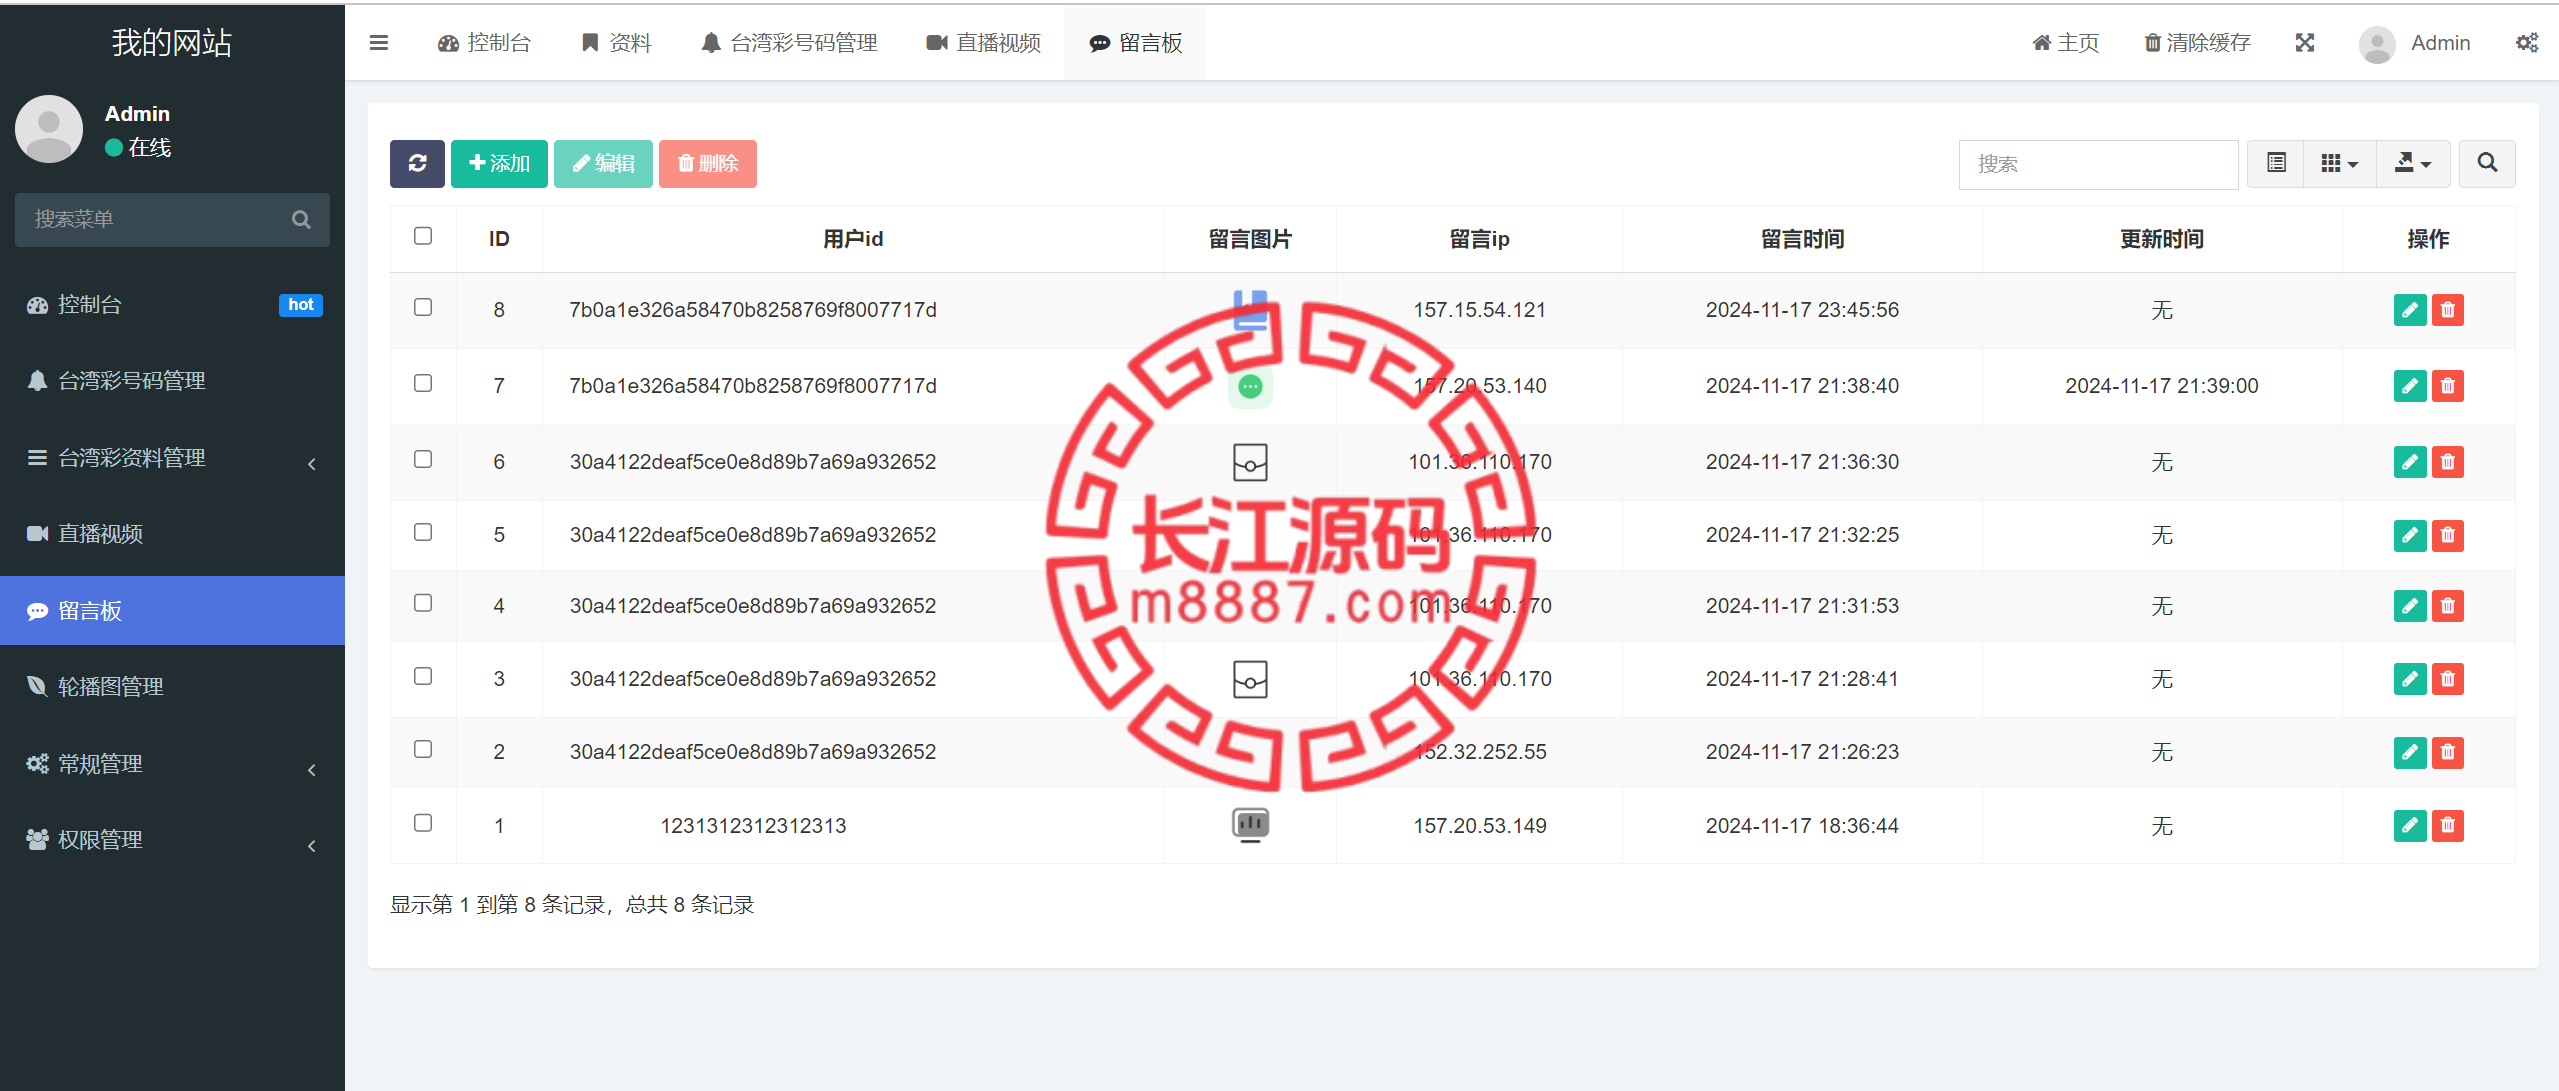Viewport: 2559px width, 1091px height.
Task: Click the red 删除 toolbar button
Action: pyautogui.click(x=707, y=163)
